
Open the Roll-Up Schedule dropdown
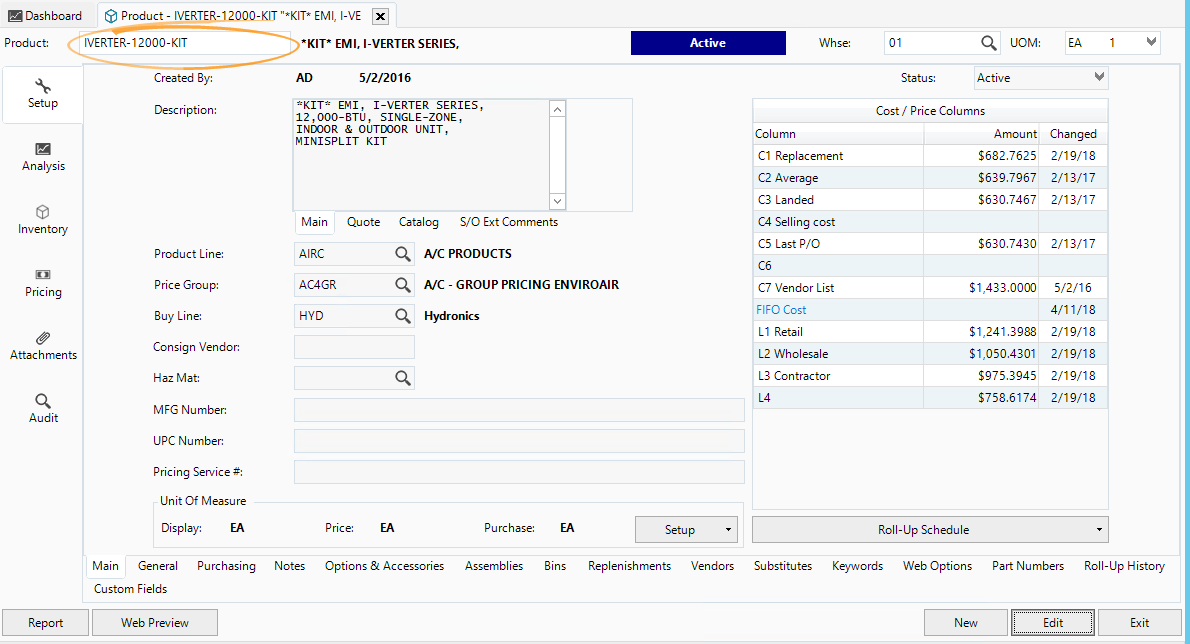930,530
